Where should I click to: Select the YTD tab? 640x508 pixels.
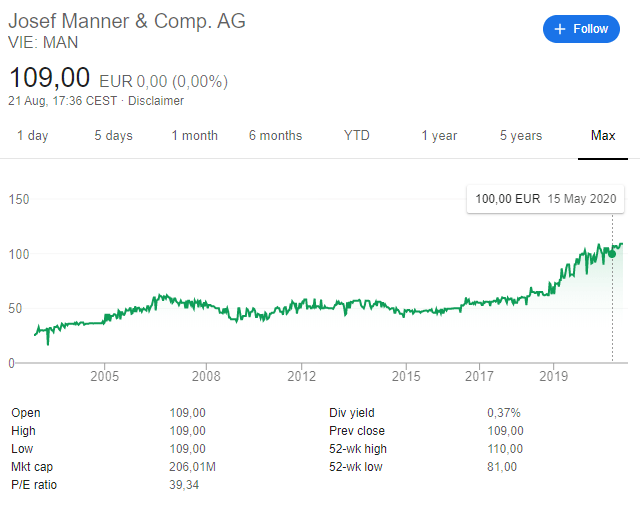coord(357,135)
